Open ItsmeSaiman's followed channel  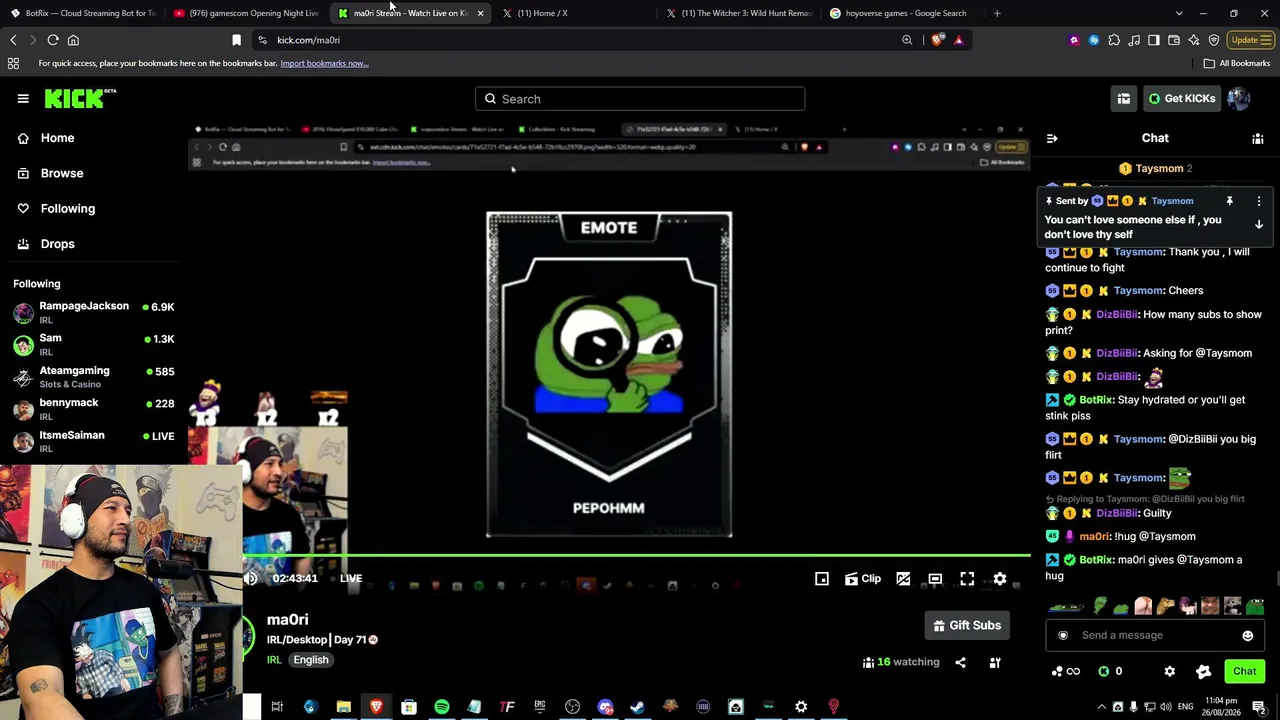94,441
